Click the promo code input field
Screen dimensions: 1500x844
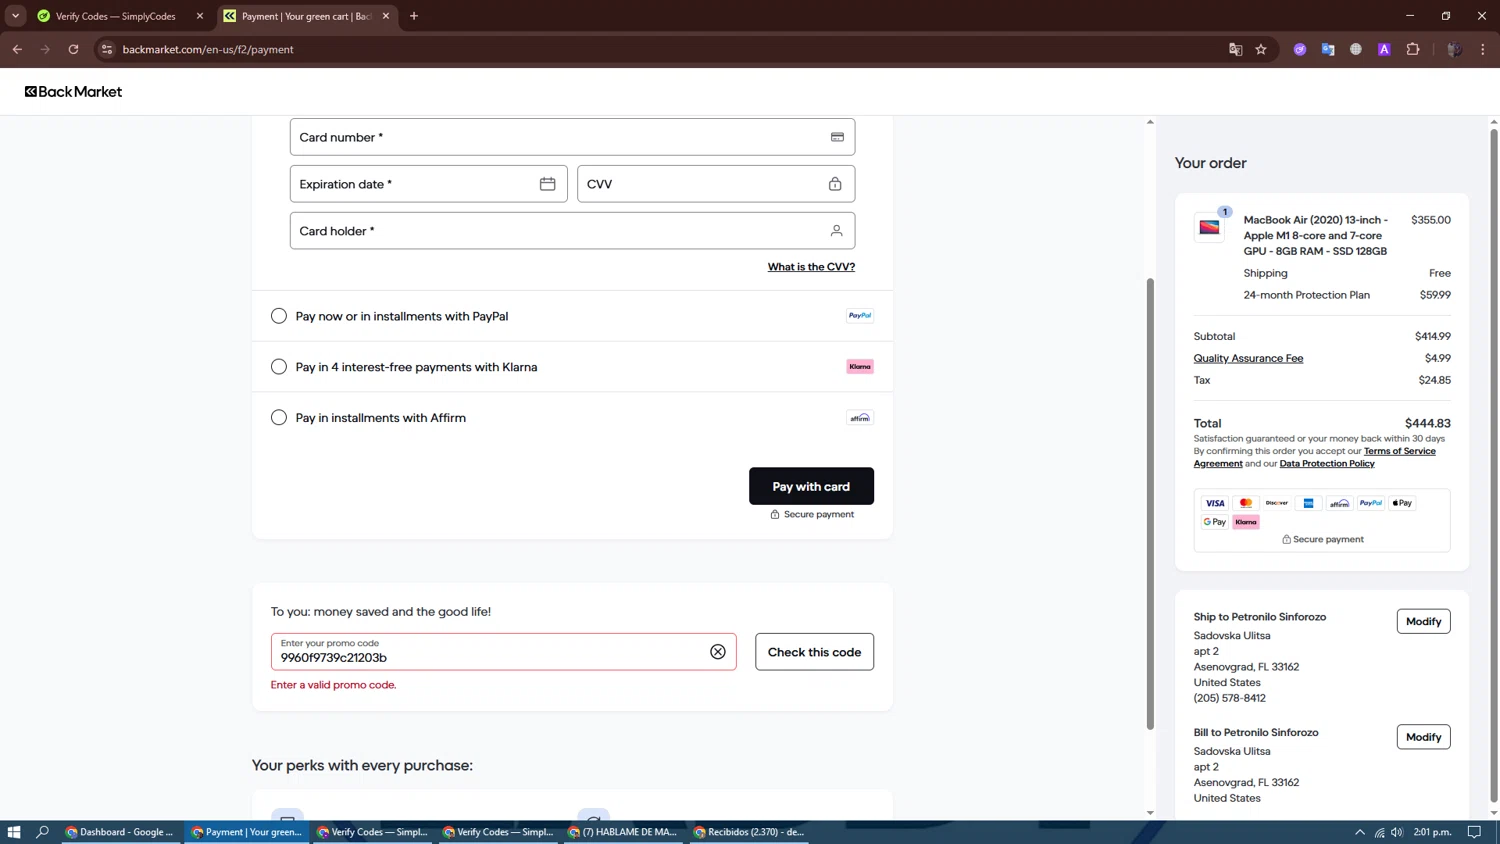coord(503,652)
